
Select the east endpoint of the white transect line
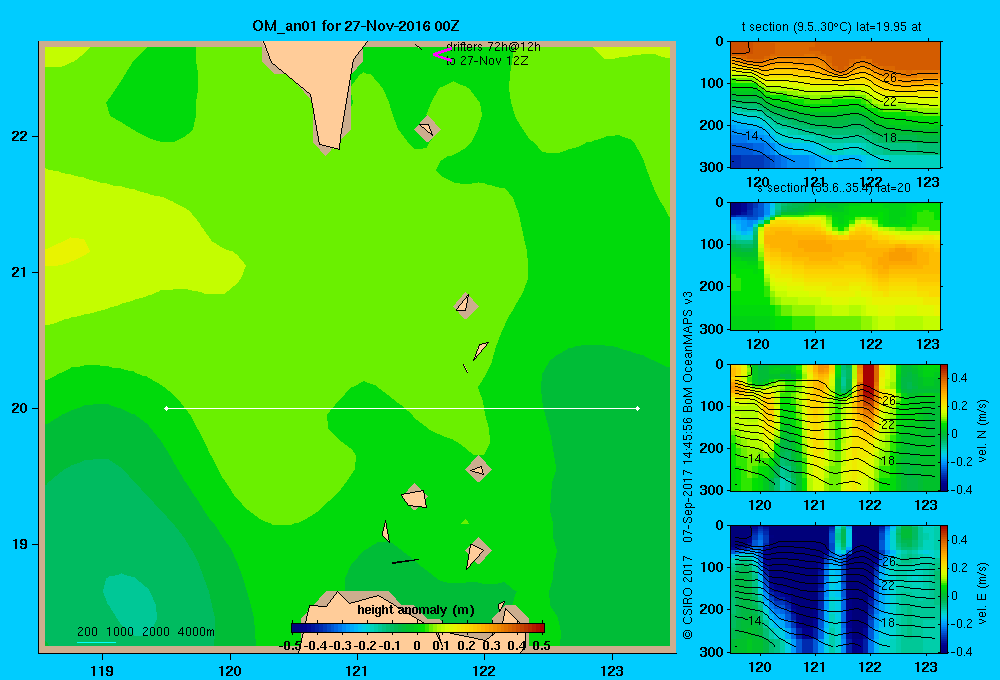638,408
